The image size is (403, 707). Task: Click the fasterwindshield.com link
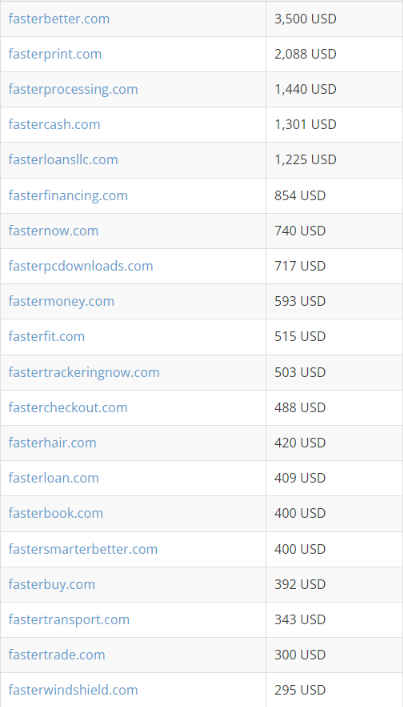73,690
